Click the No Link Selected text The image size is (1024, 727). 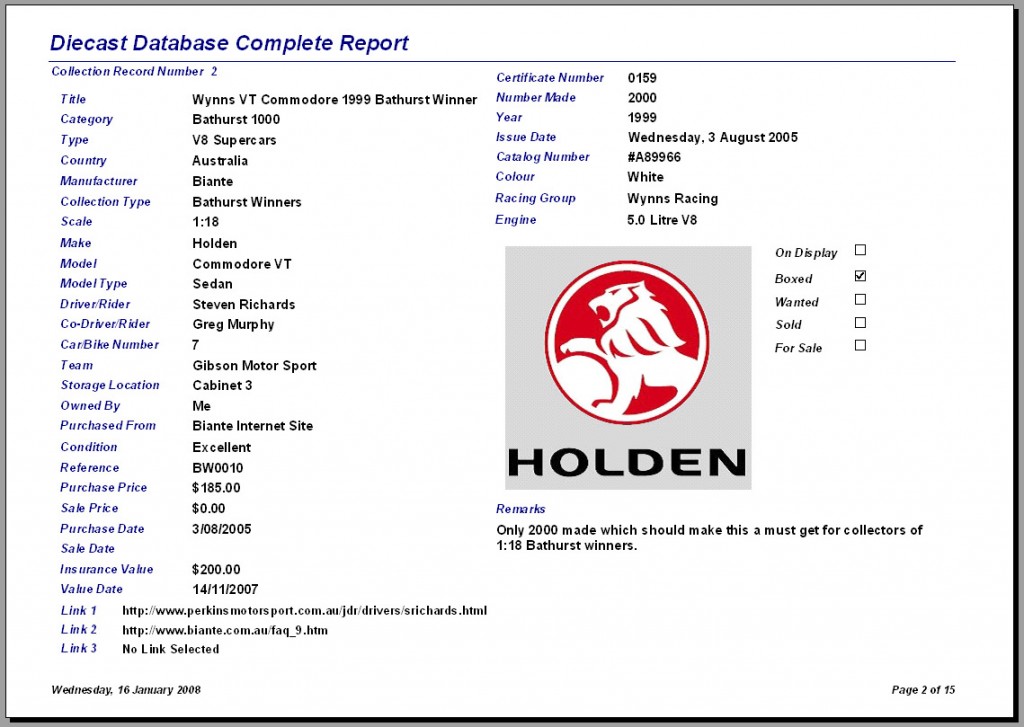170,649
